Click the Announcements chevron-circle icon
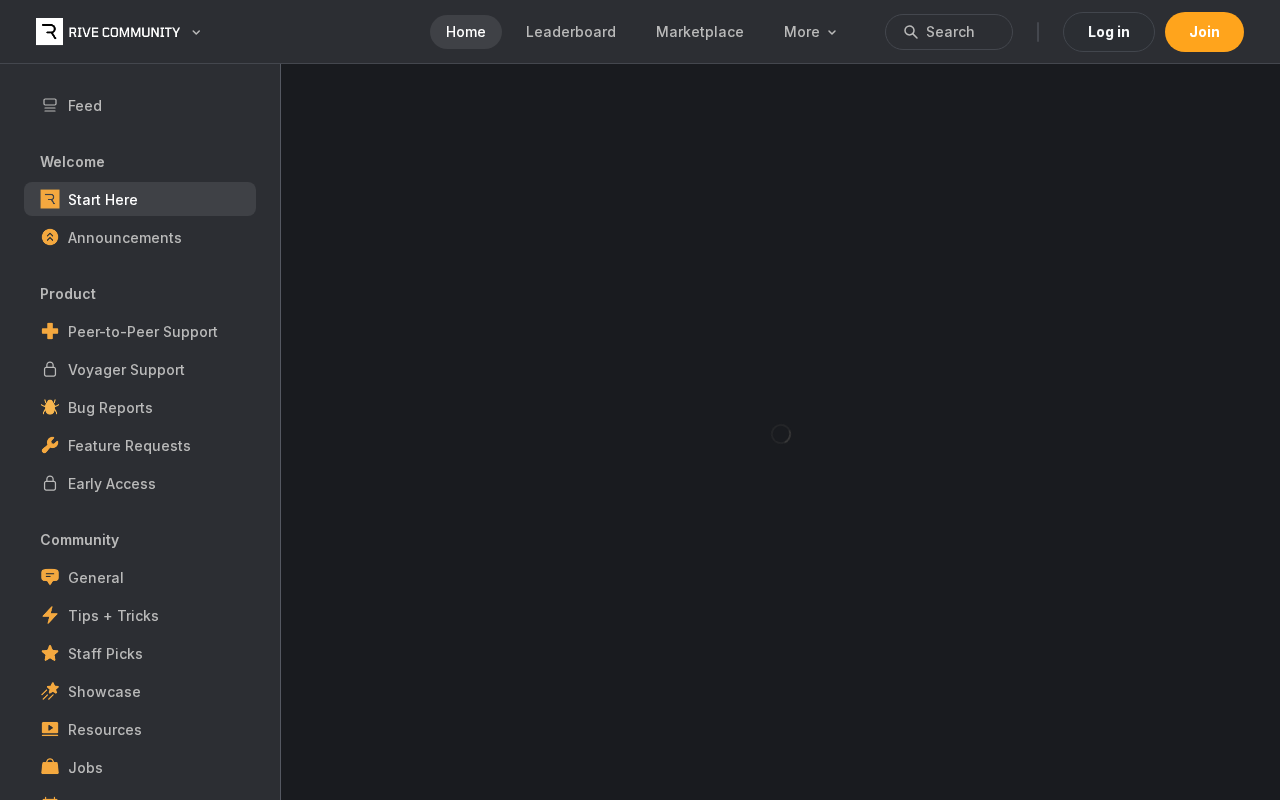This screenshot has height=800, width=1280. pyautogui.click(x=50, y=237)
